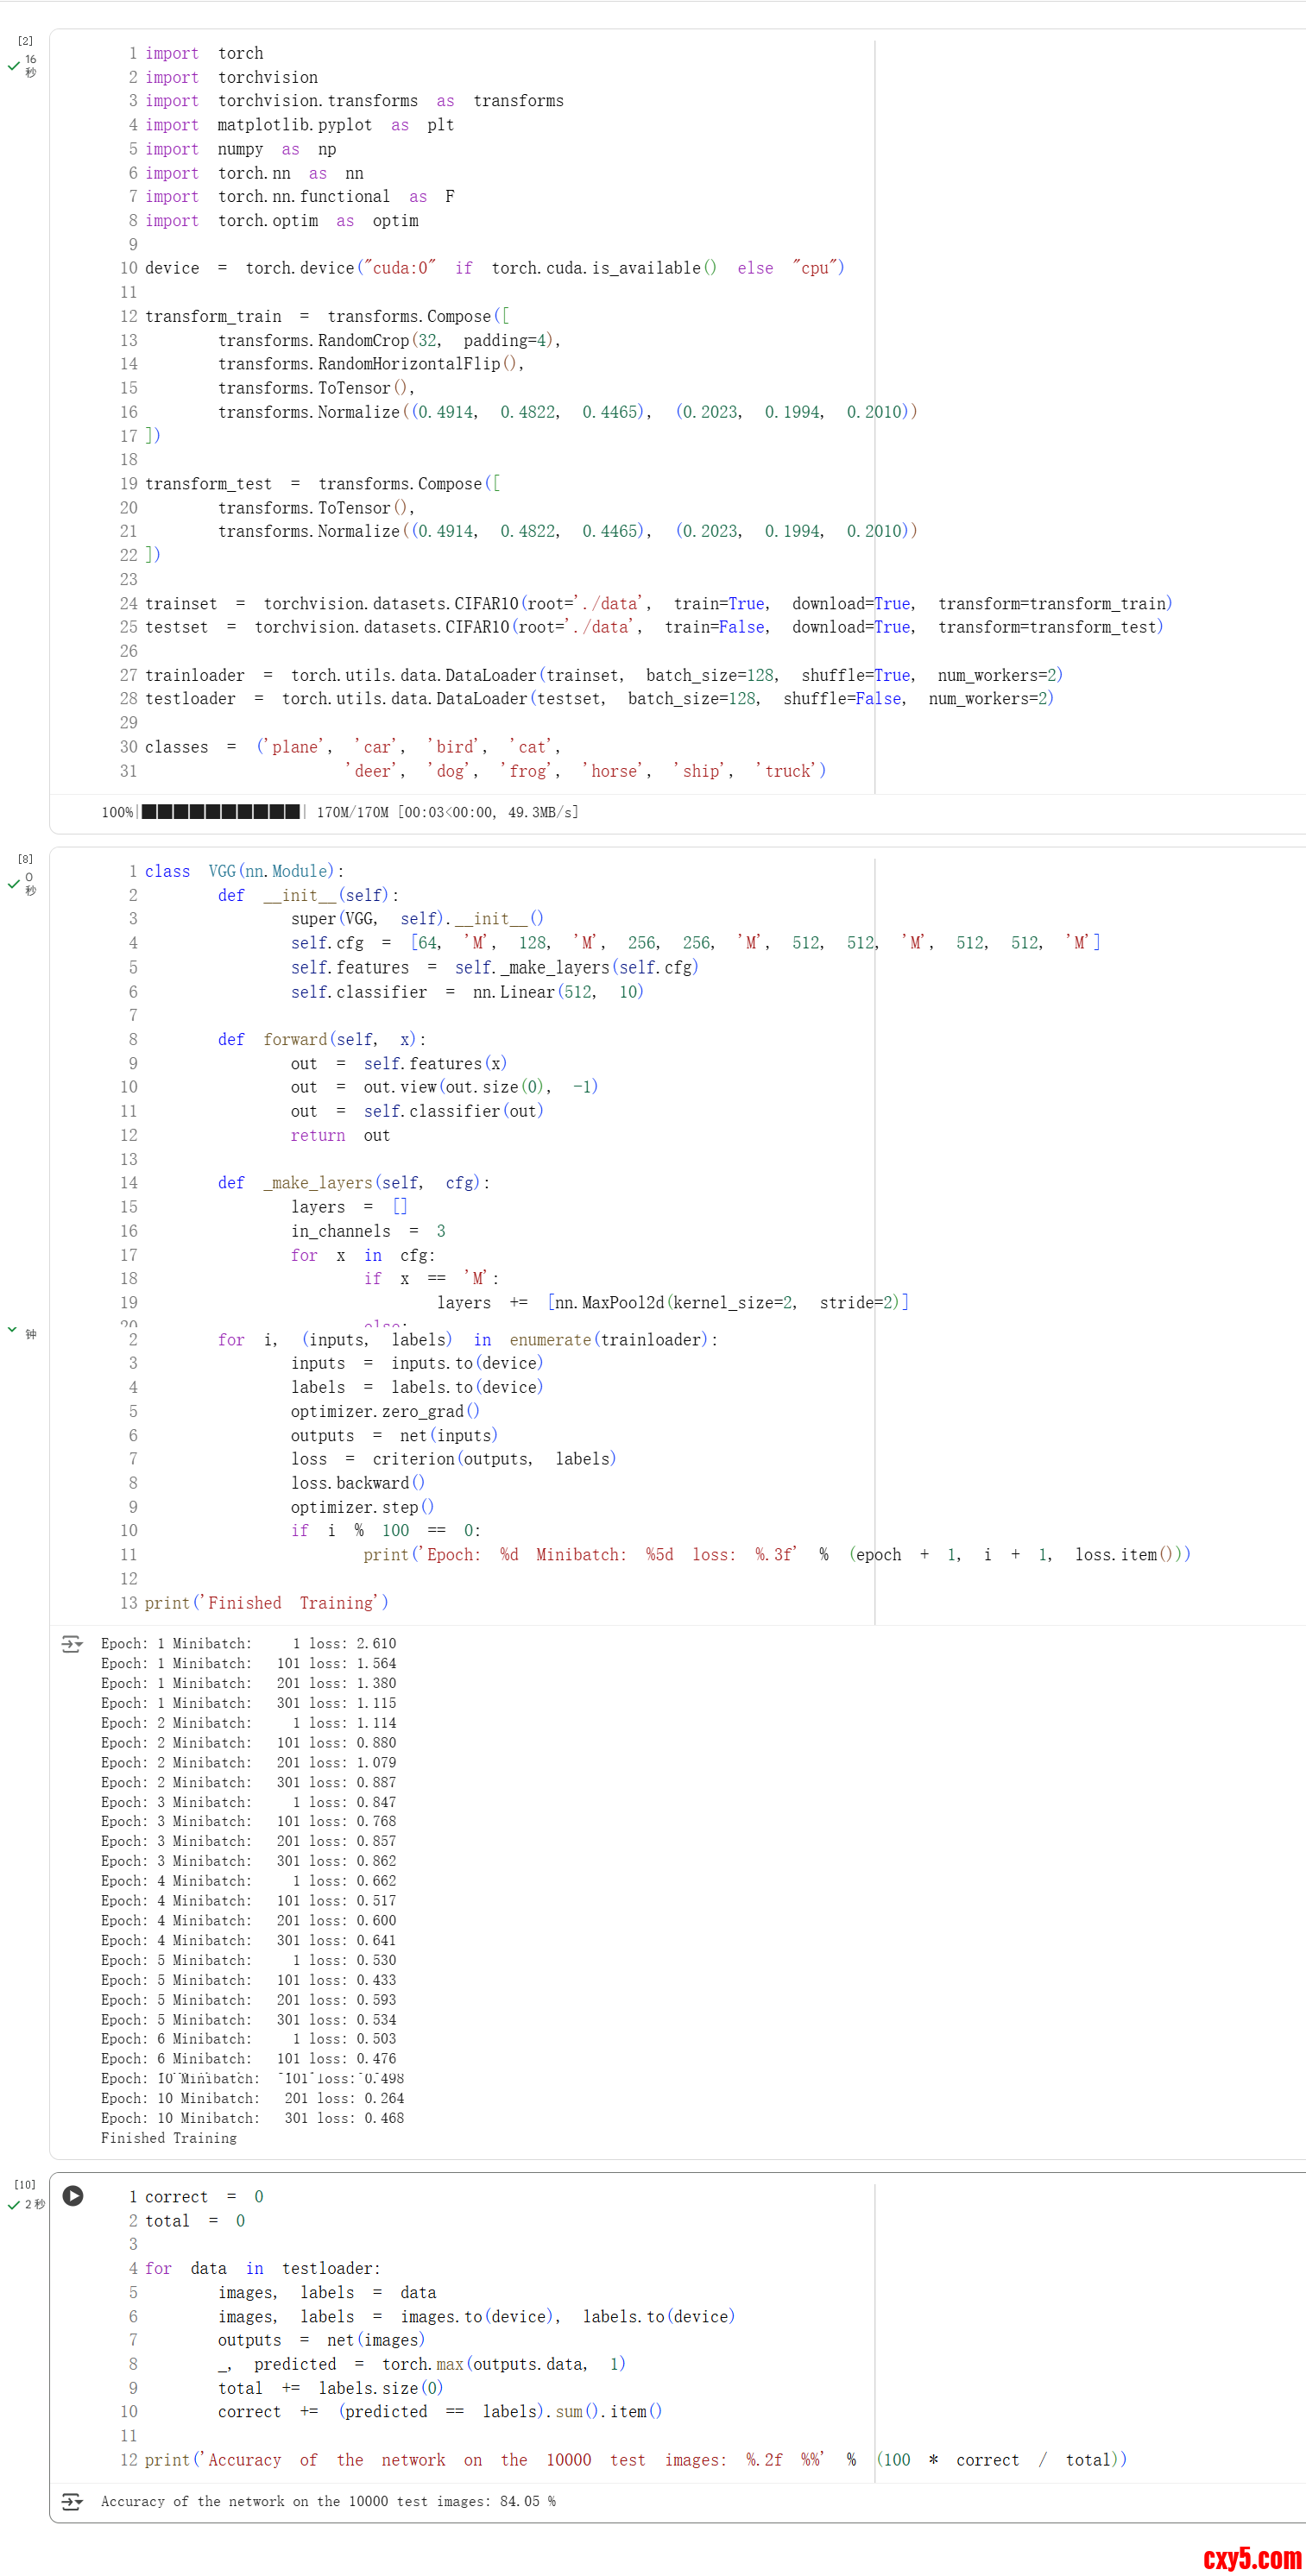
Task: Click the device = torch.device line
Action: pos(495,268)
